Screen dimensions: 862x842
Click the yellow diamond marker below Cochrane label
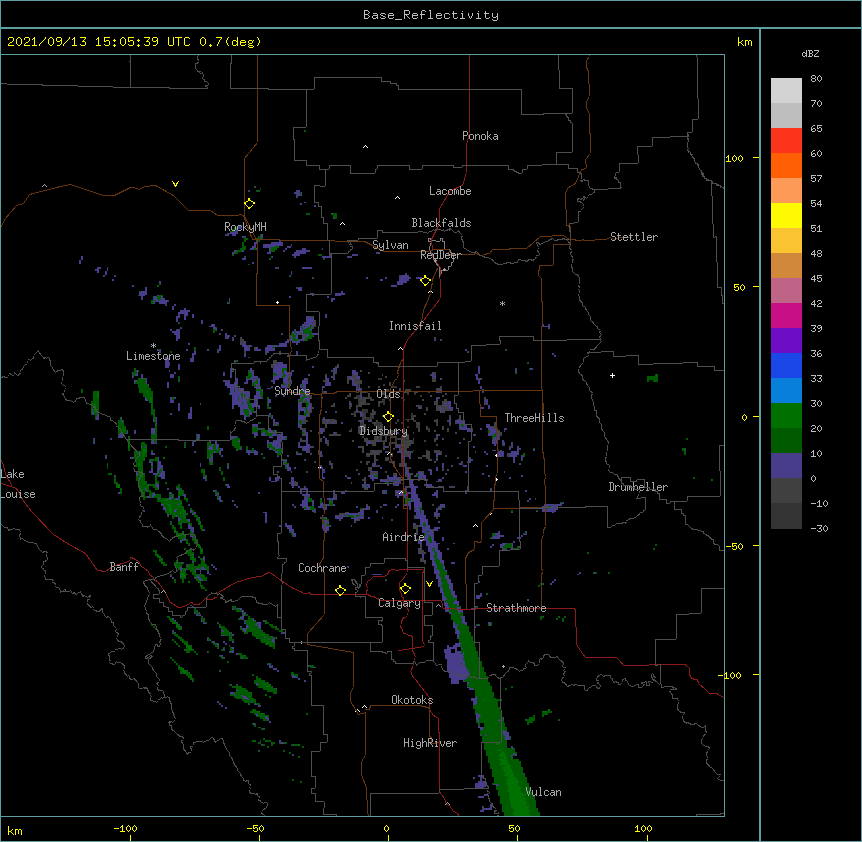click(x=340, y=590)
